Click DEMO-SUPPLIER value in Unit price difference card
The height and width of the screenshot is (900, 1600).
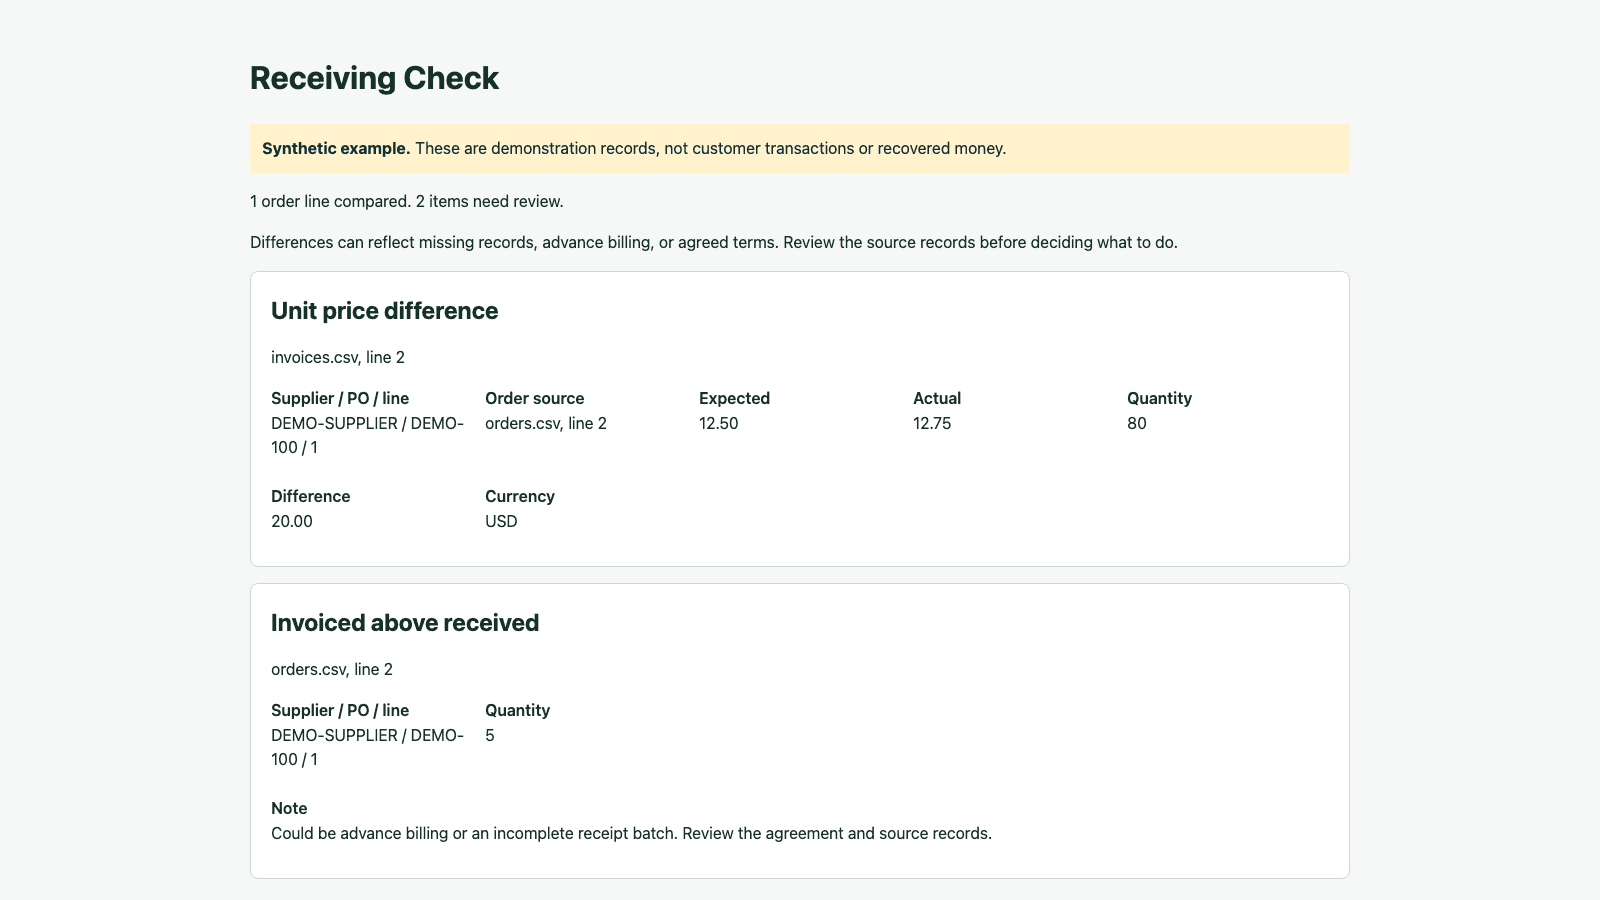click(x=367, y=435)
